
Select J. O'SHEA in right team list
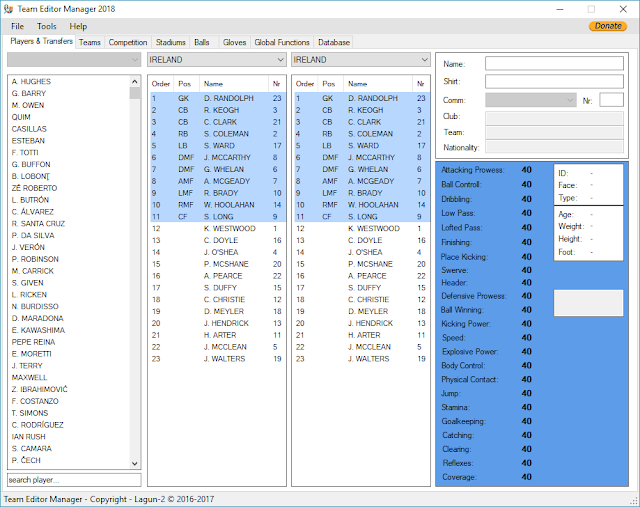click(x=361, y=252)
